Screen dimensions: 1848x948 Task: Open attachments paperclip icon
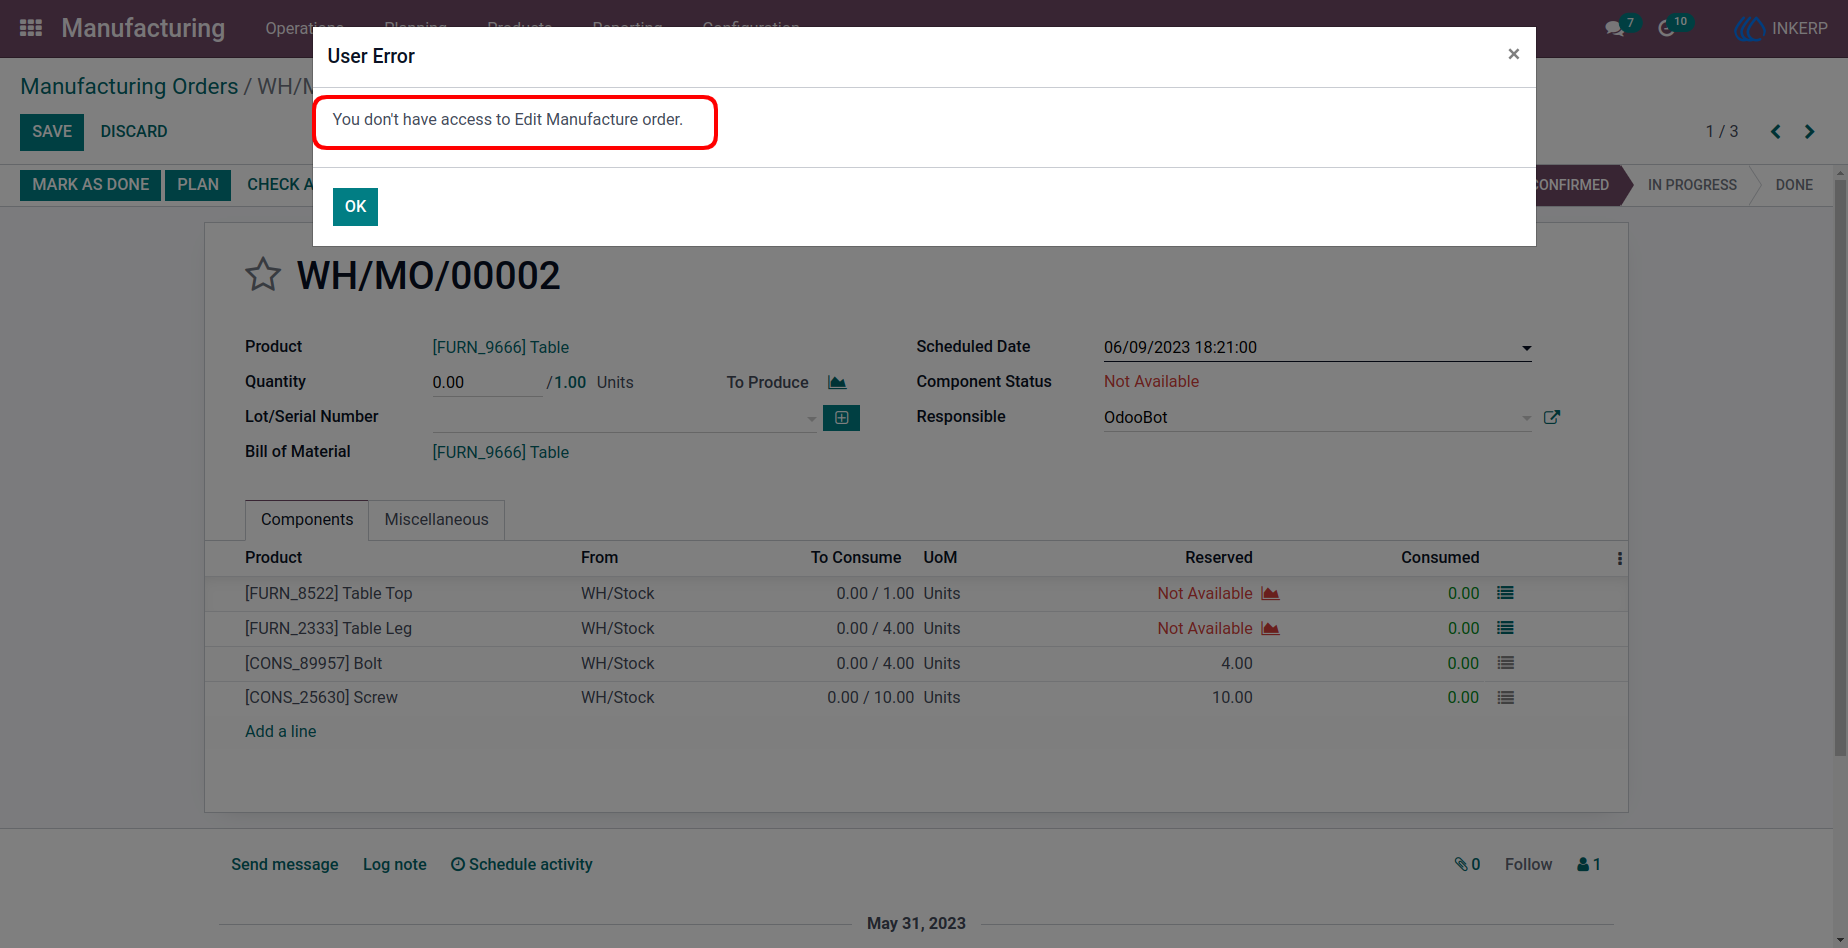tap(1467, 864)
